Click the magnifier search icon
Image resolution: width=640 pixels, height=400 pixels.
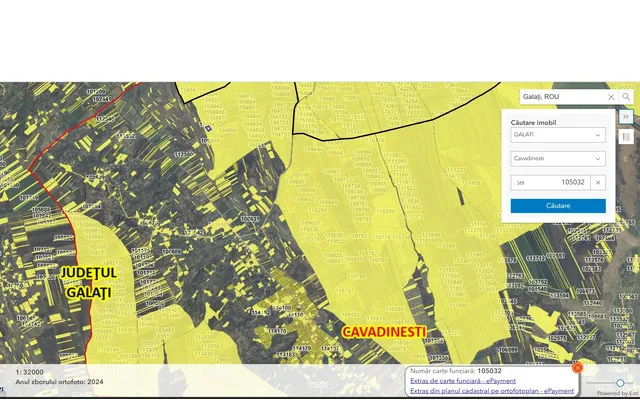click(x=626, y=97)
